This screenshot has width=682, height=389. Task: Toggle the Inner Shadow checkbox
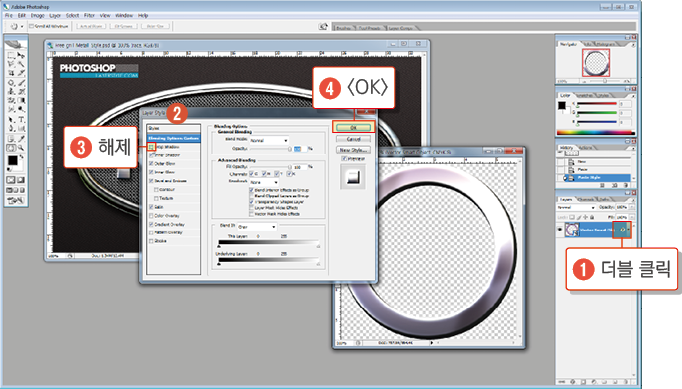pyautogui.click(x=151, y=155)
